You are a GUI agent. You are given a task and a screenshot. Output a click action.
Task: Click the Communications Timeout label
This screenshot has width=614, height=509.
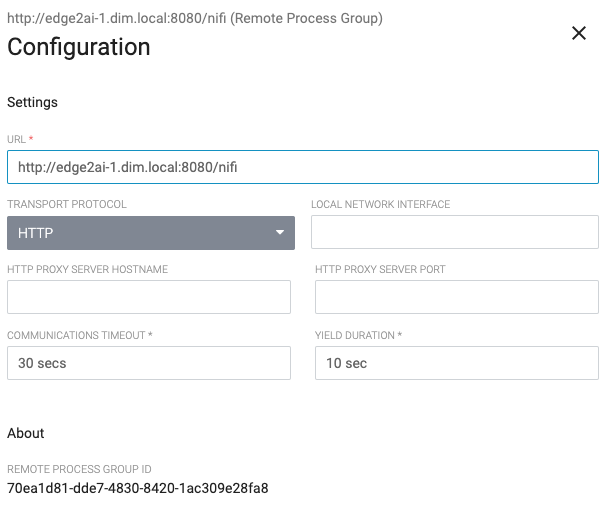click(79, 335)
